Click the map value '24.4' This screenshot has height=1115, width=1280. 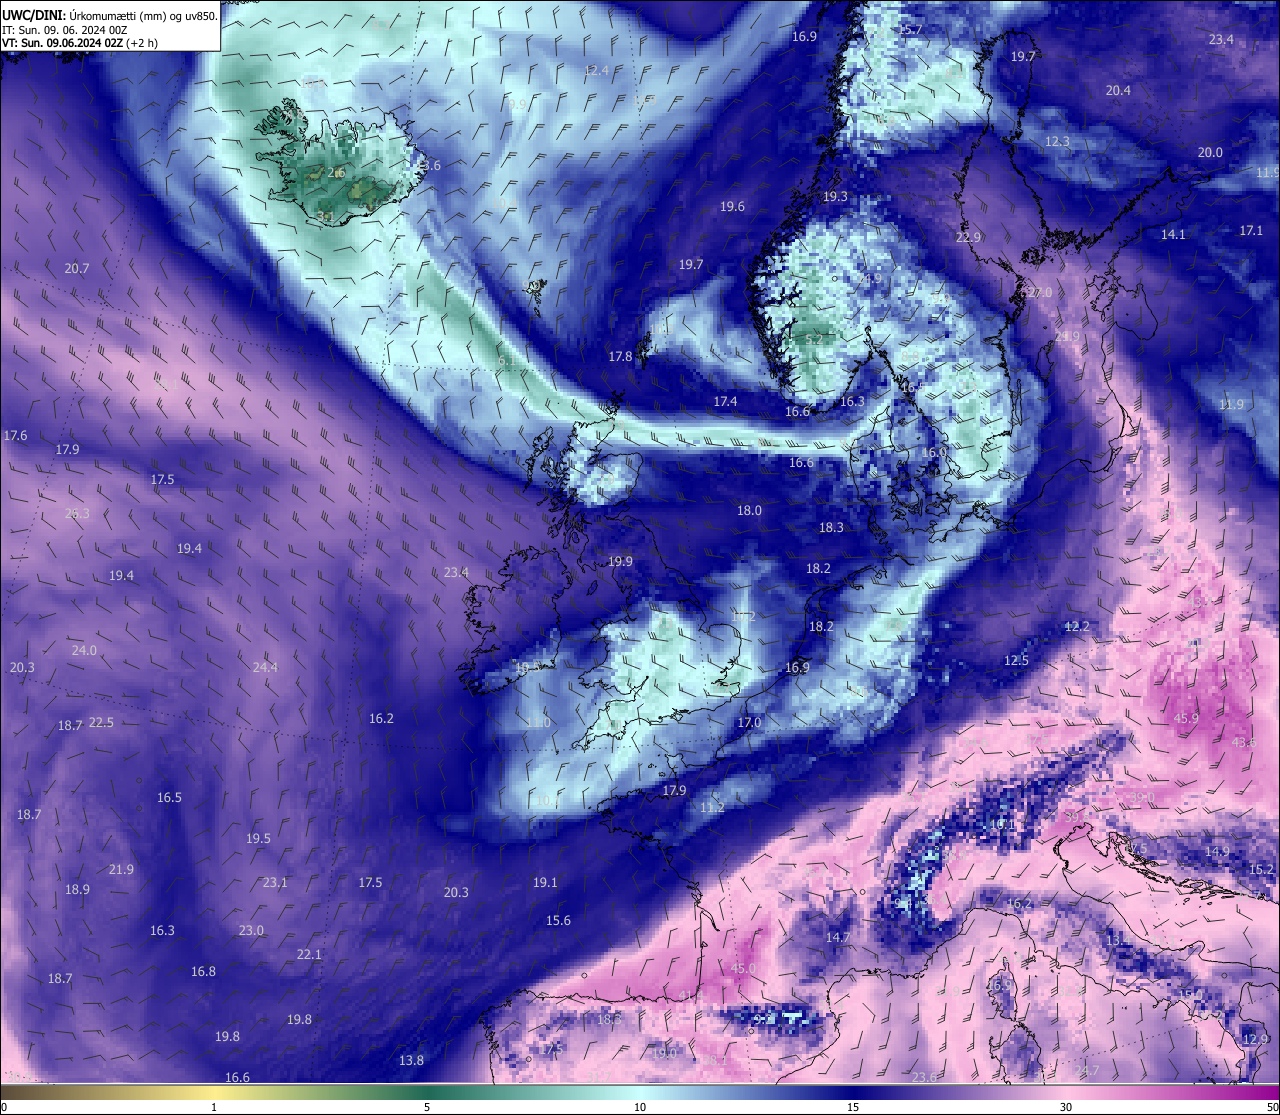(265, 667)
